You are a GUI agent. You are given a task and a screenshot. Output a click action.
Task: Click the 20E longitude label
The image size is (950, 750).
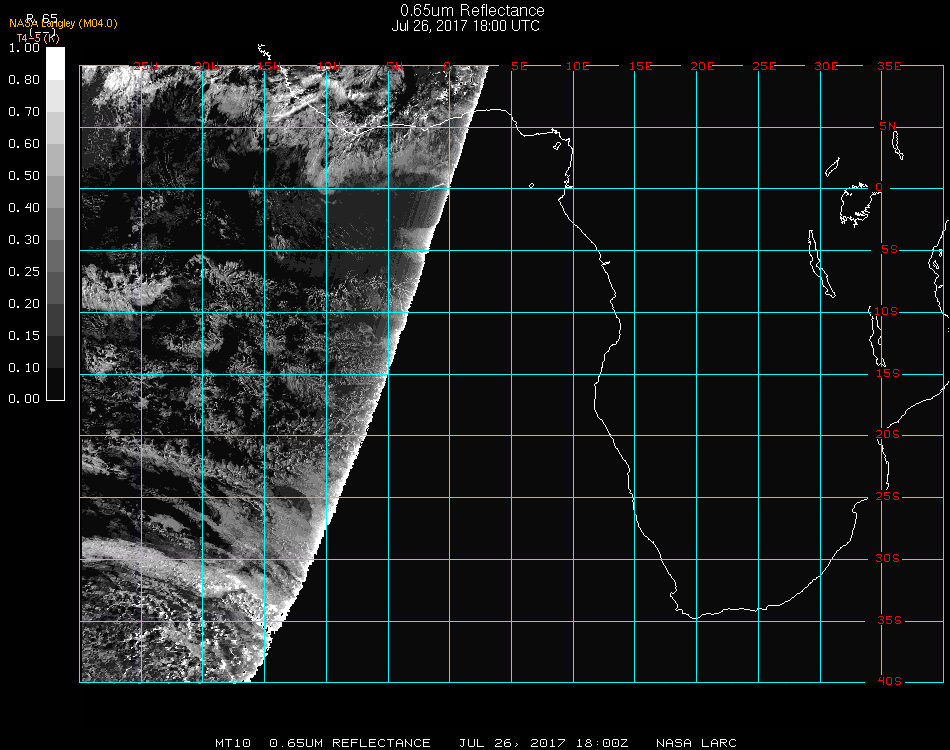(x=702, y=66)
